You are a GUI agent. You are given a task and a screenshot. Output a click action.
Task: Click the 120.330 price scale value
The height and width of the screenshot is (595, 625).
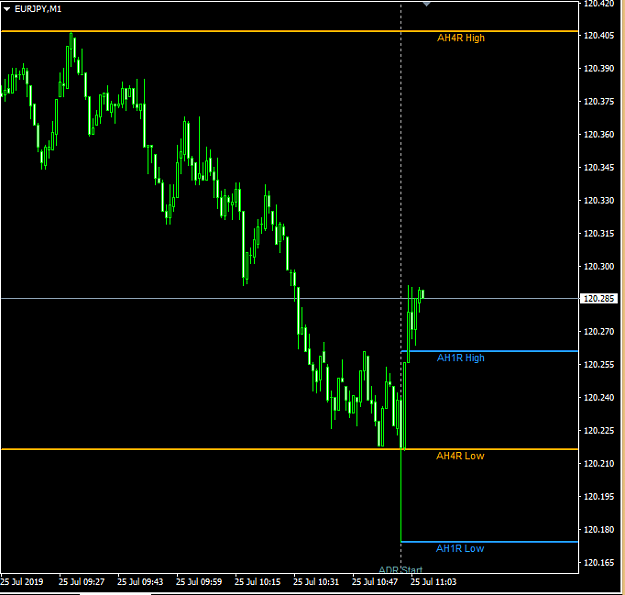(599, 200)
